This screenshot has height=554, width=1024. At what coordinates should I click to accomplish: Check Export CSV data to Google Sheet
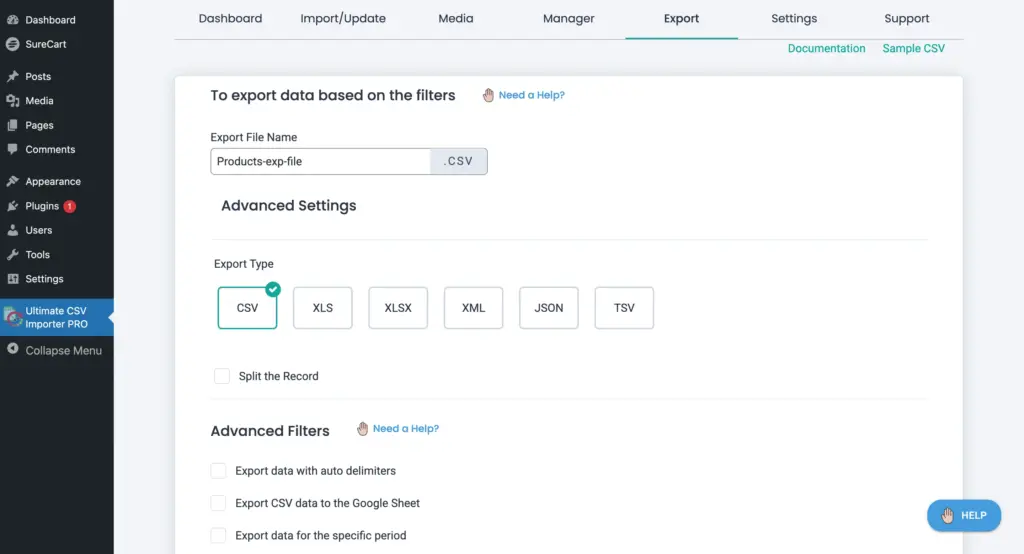218,502
